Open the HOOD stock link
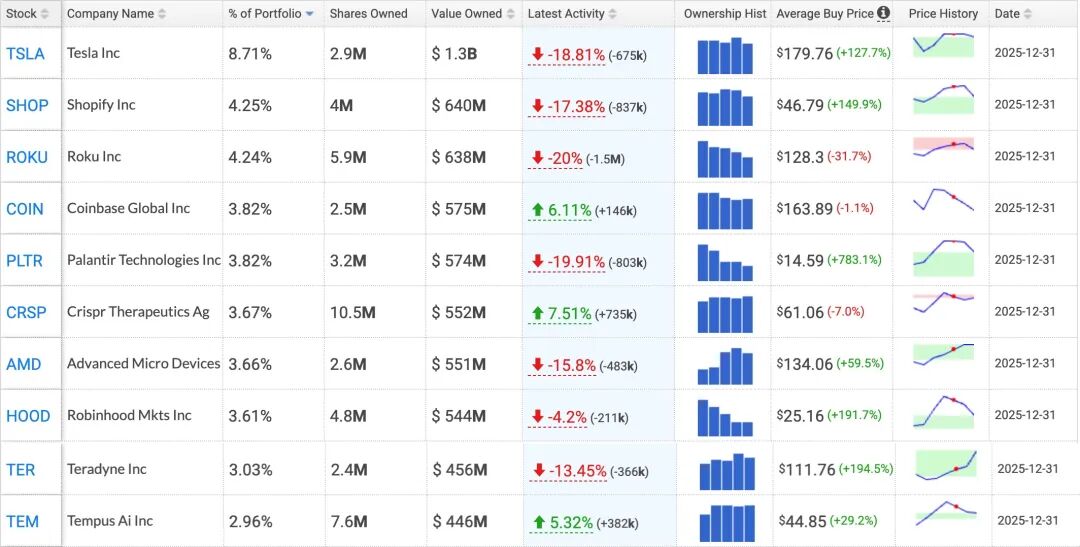Viewport: 1080px width, 547px height. click(x=28, y=416)
